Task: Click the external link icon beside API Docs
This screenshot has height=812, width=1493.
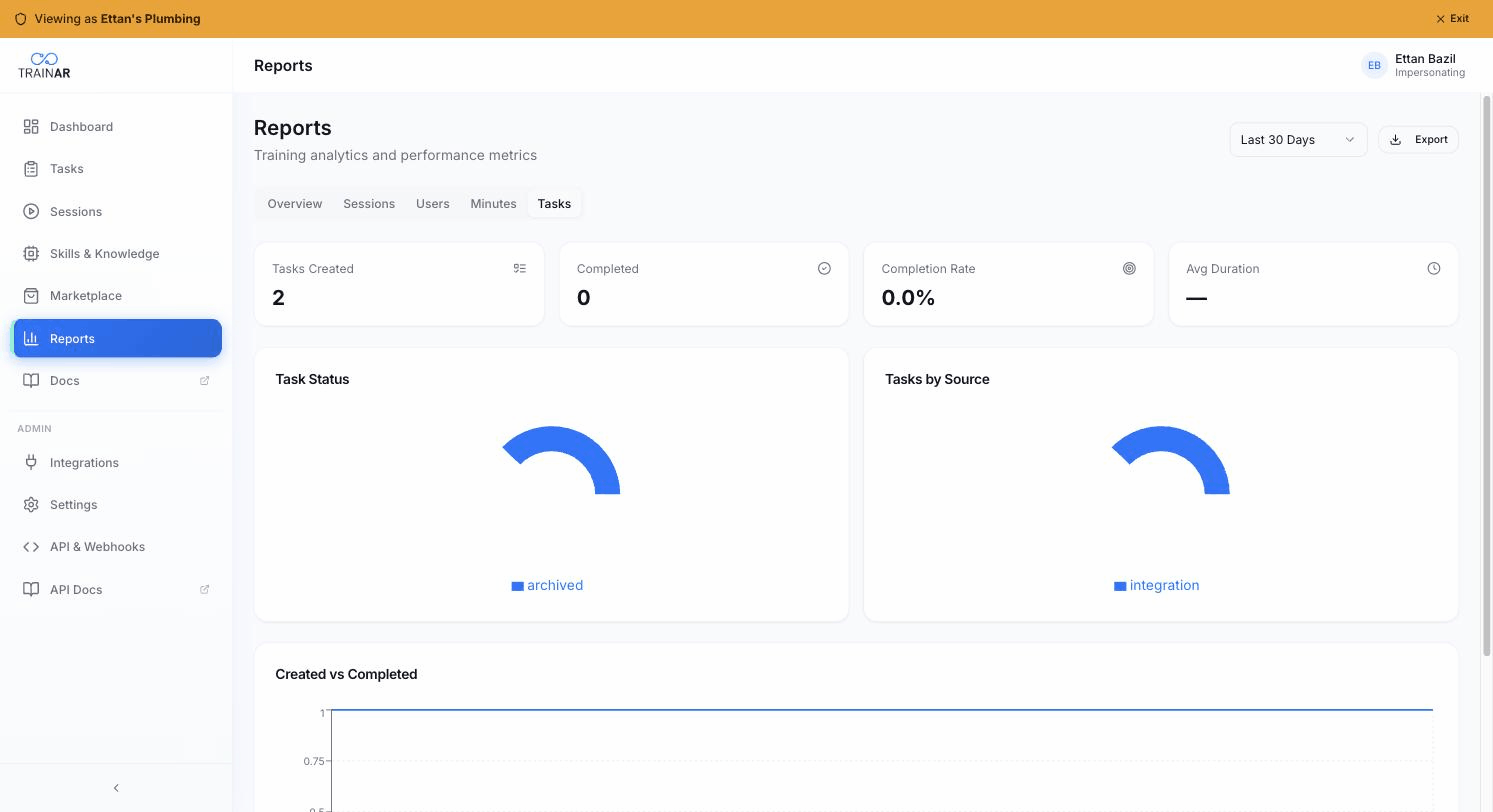Action: (x=205, y=590)
